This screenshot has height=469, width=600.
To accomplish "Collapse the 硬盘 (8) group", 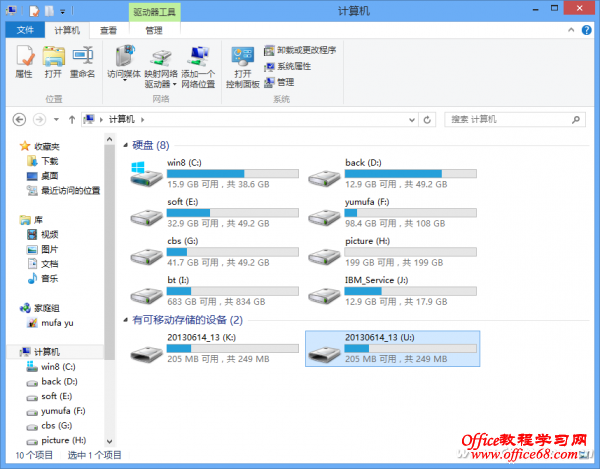I will tap(126, 145).
